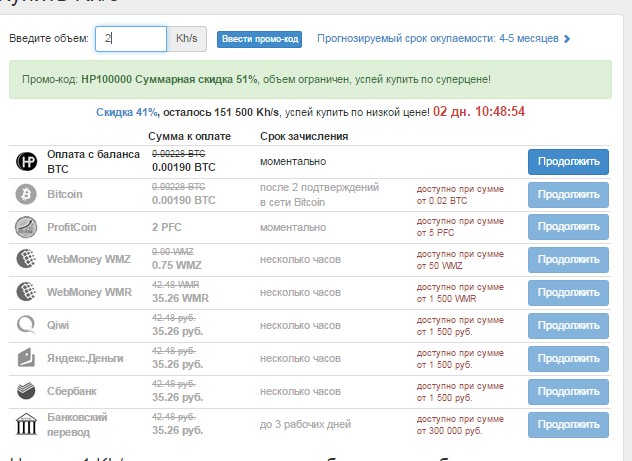Click Продолжить in the Qiwi row
The height and width of the screenshot is (461, 632).
(x=568, y=326)
